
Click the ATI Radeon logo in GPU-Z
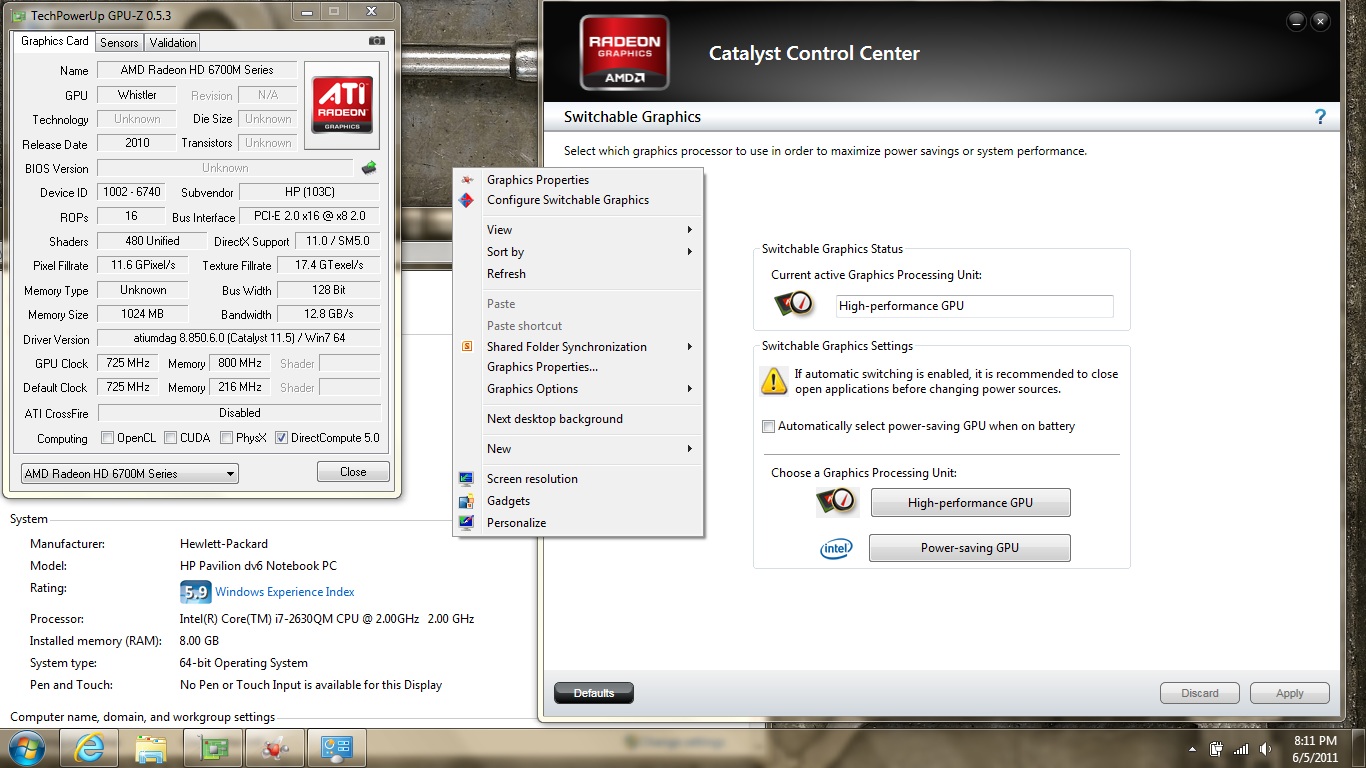(x=343, y=106)
